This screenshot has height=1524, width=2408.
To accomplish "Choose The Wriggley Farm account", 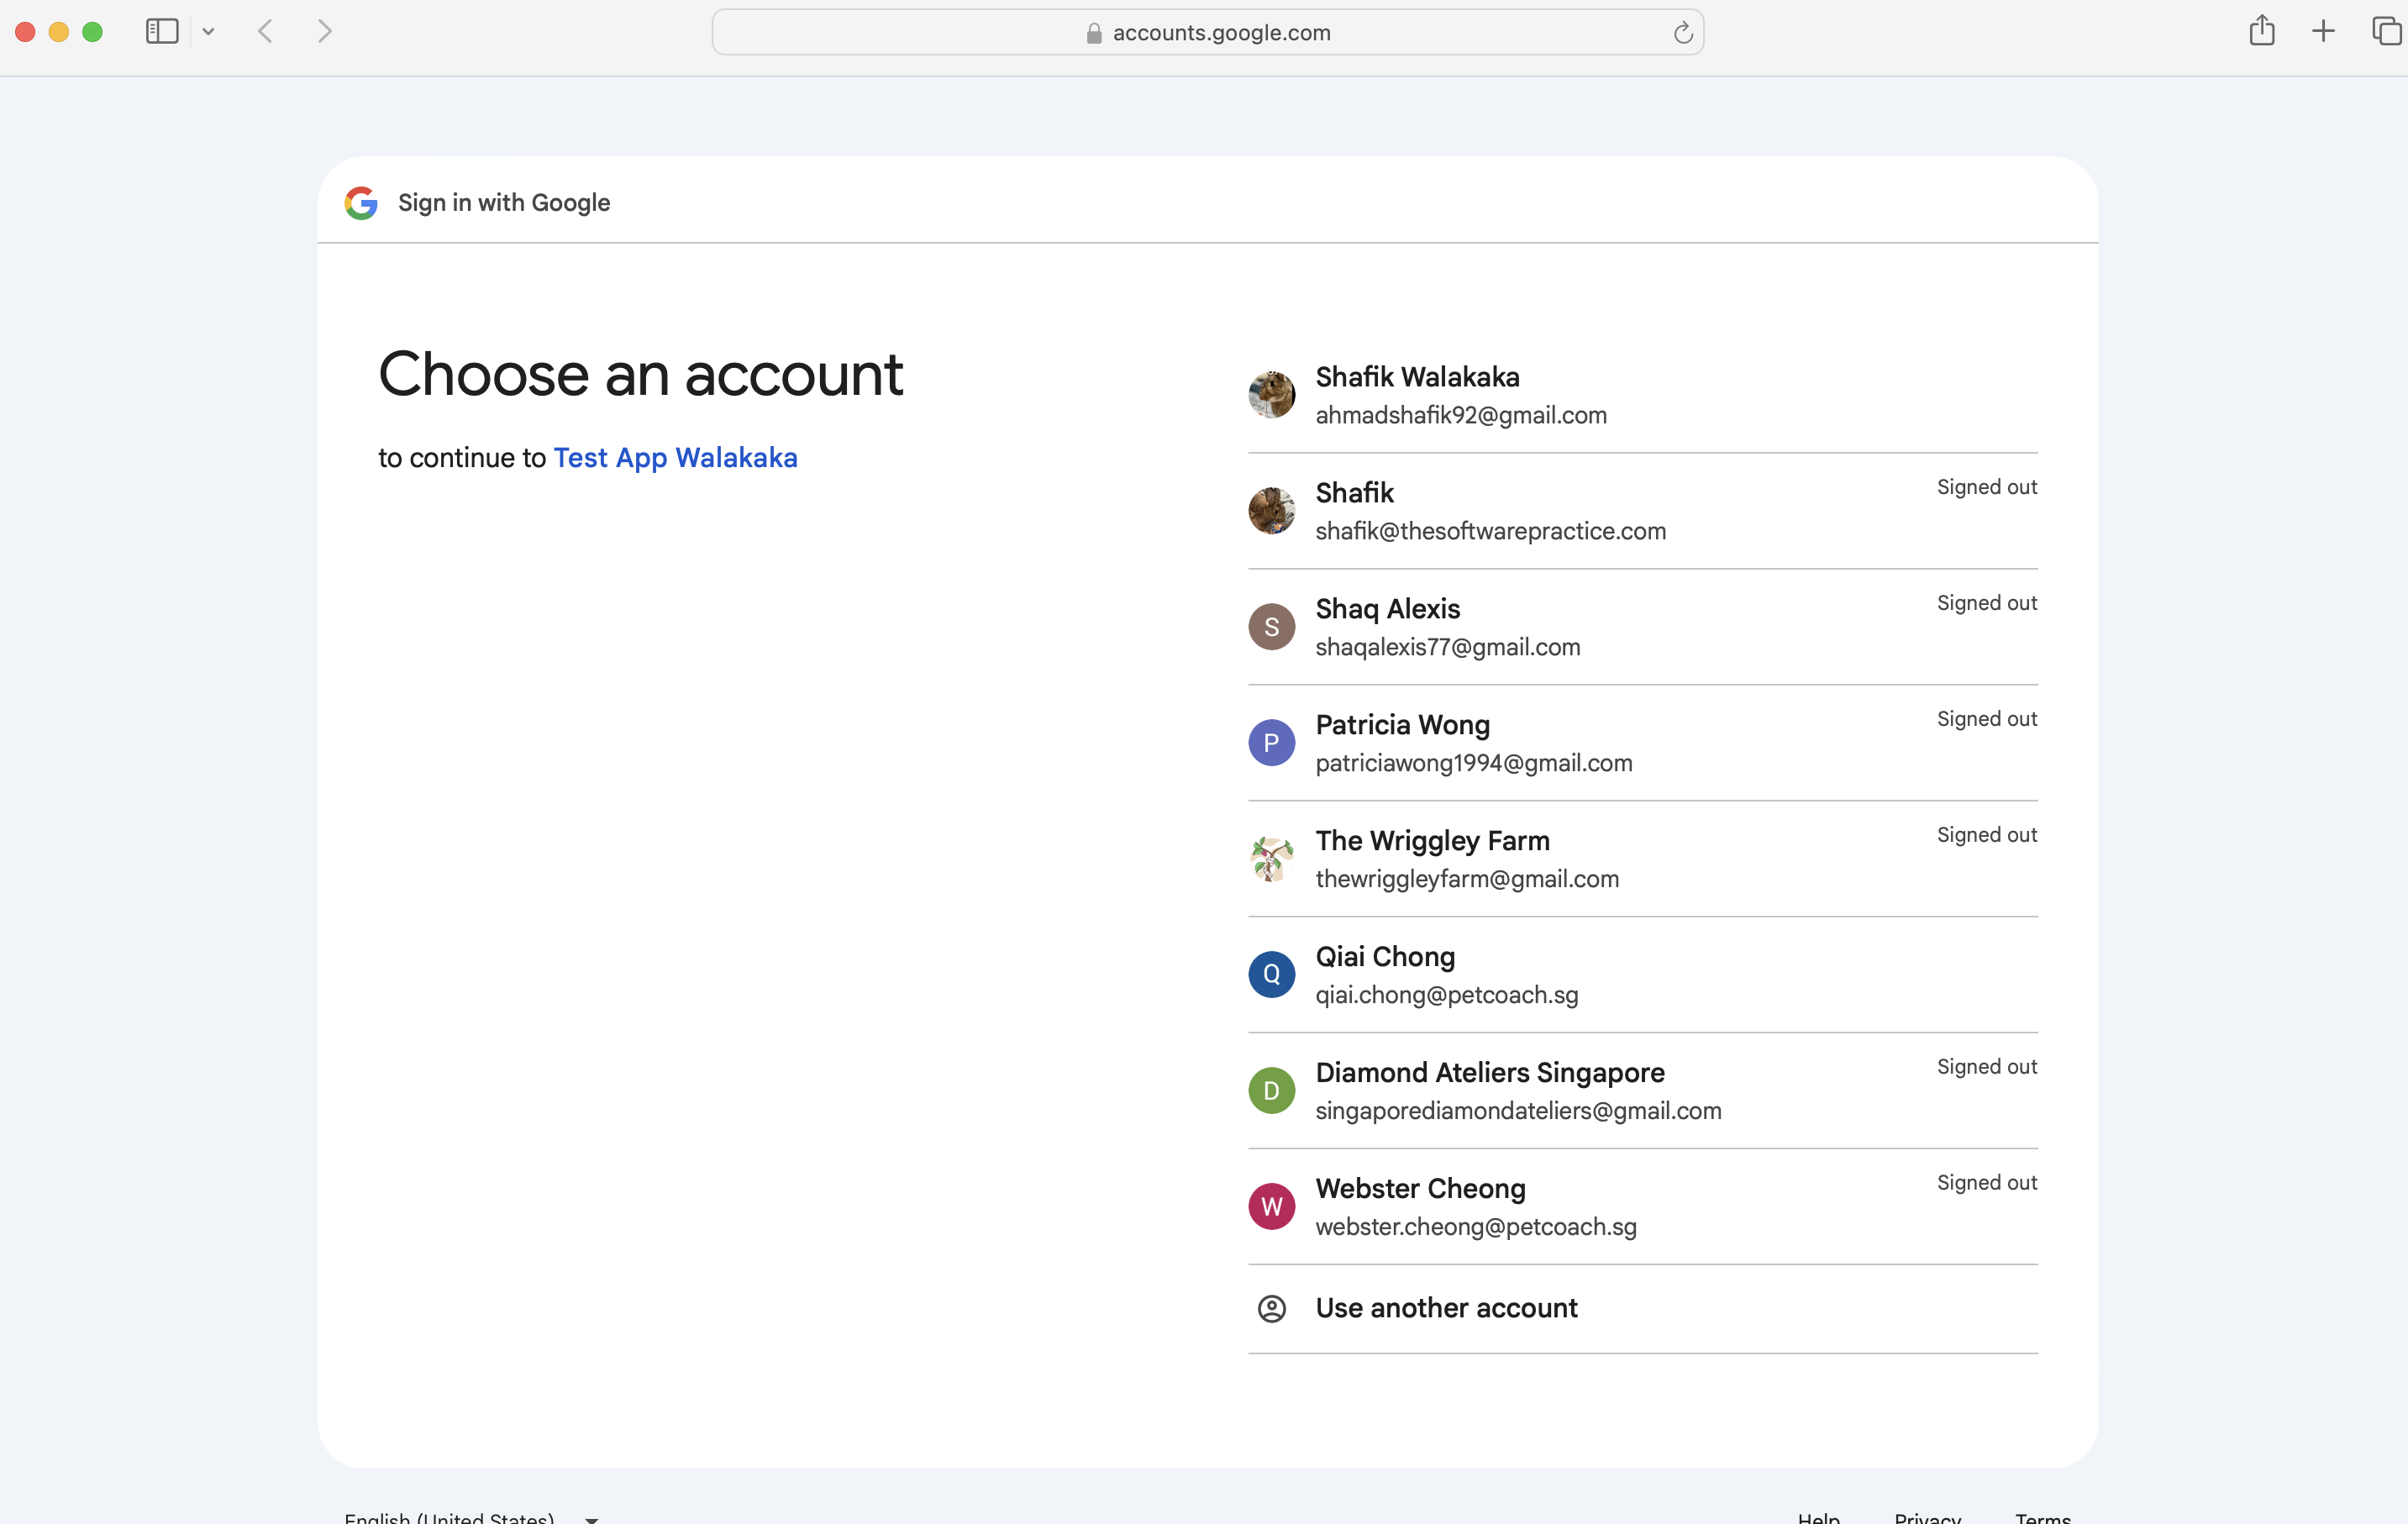I will 1642,859.
